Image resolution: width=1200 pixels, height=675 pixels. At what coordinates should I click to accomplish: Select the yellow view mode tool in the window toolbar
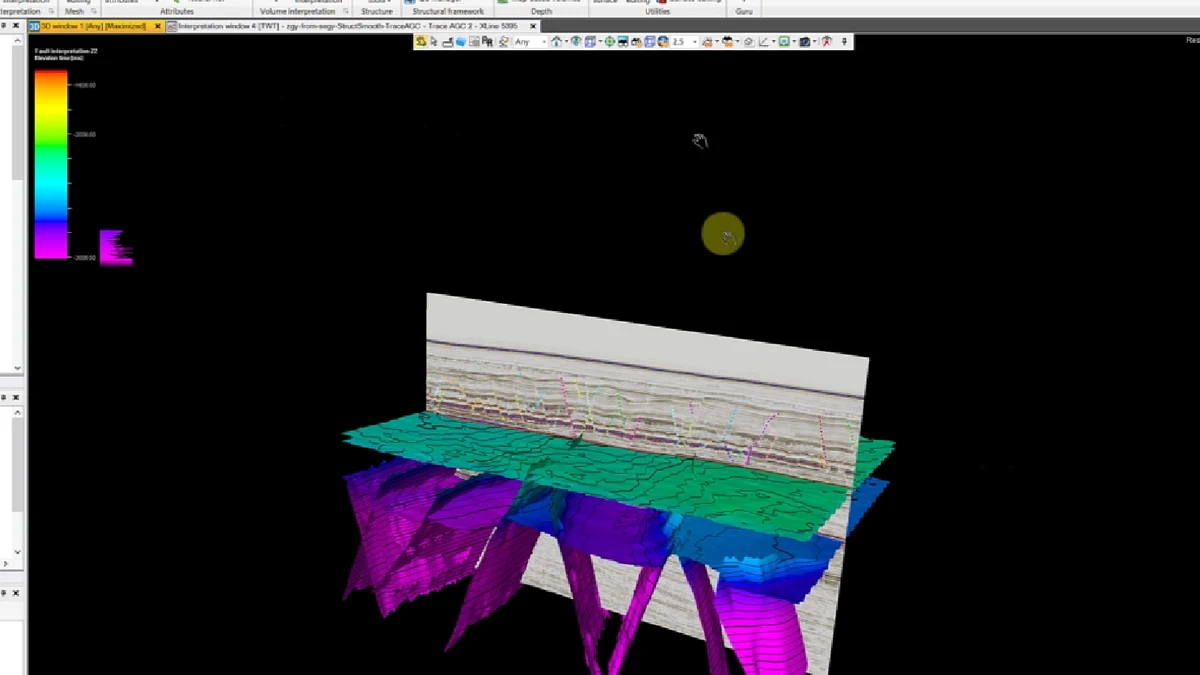click(x=421, y=42)
